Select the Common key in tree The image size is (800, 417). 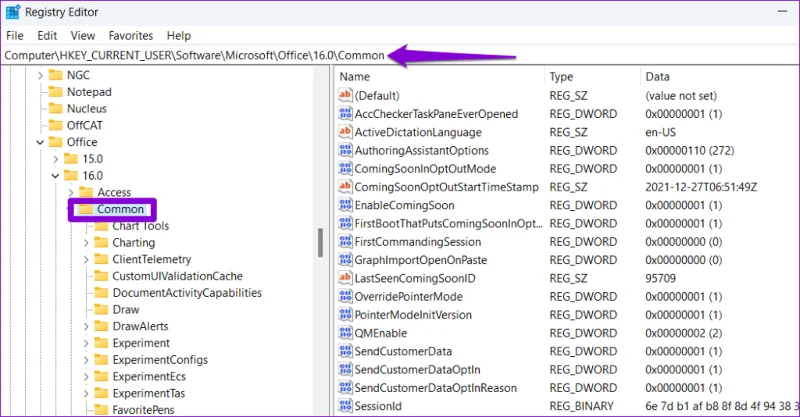coord(120,209)
